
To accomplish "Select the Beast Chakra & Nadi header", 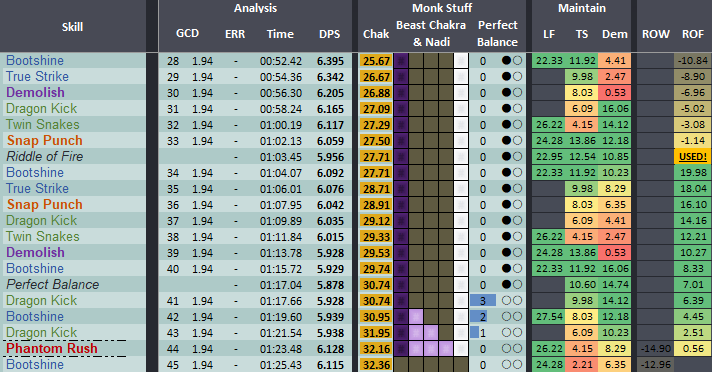I will tap(431, 34).
